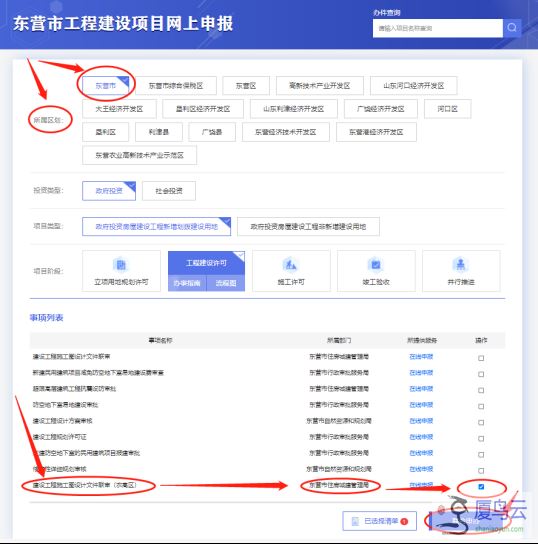Tick the 防空地下室易地建设审批 row checkbox

tap(481, 406)
